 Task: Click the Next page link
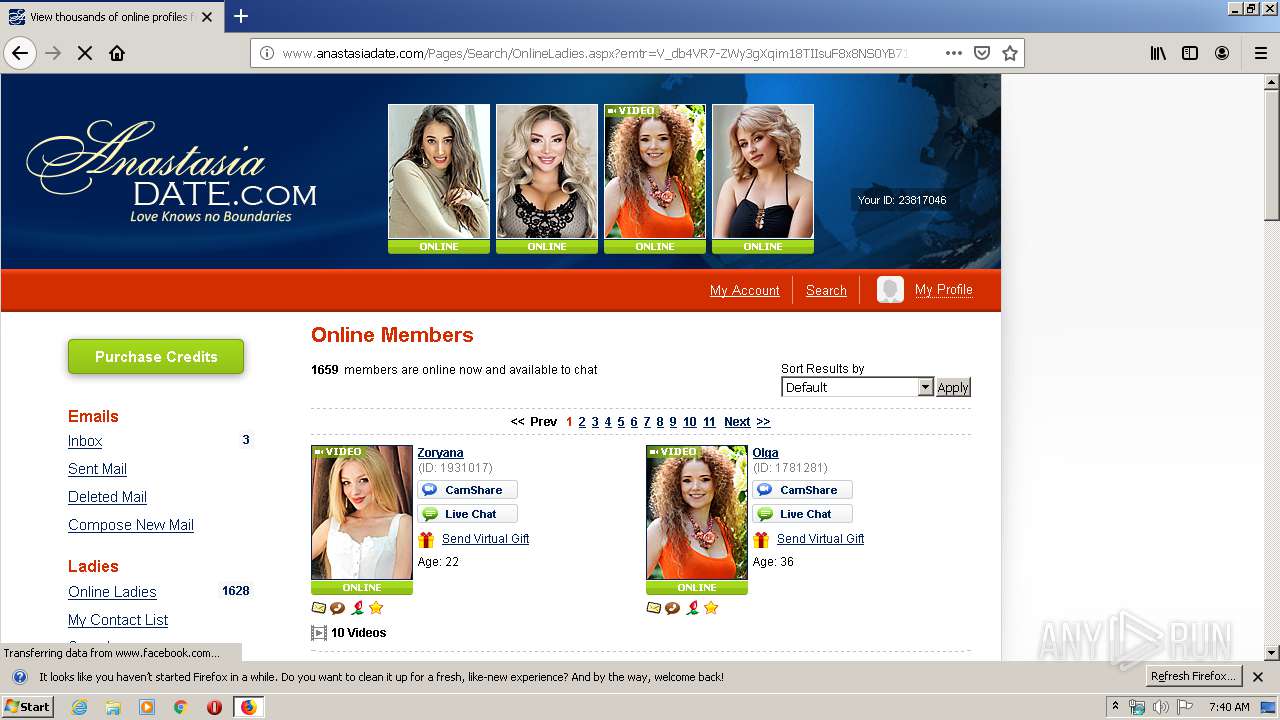737,422
